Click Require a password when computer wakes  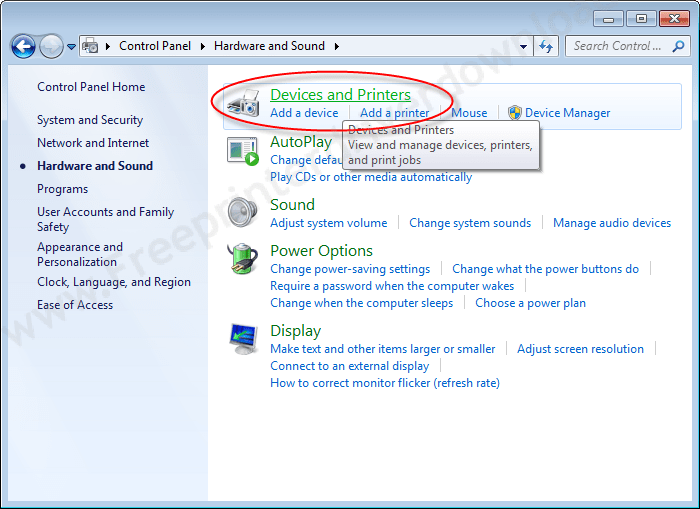(392, 286)
